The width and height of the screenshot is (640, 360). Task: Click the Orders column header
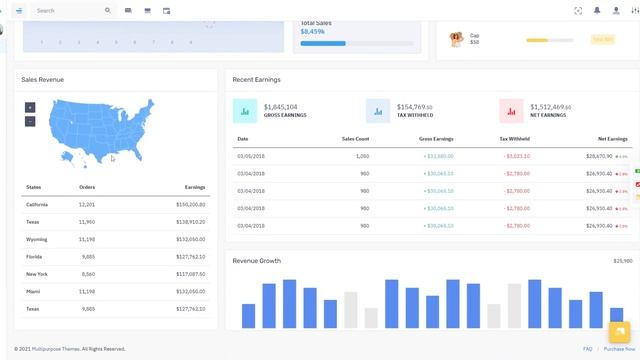[x=87, y=187]
